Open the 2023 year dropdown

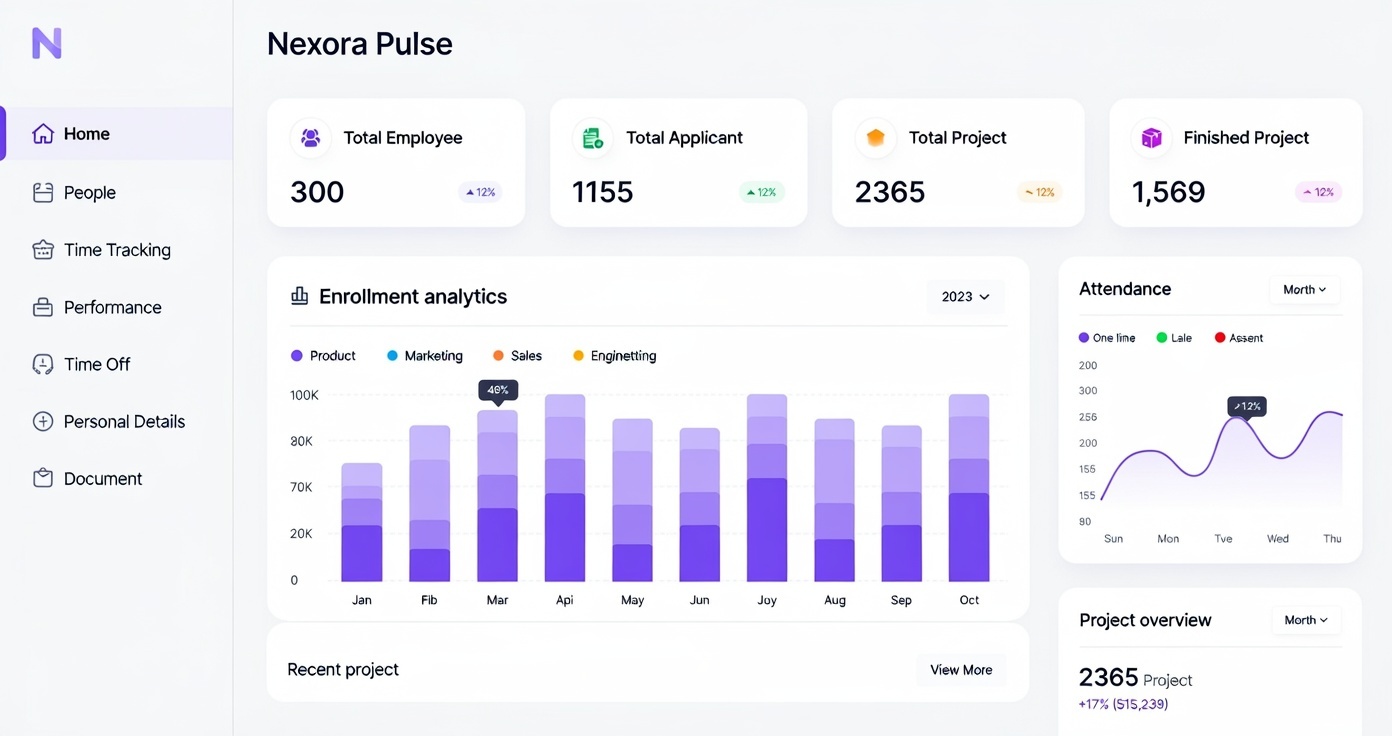click(x=965, y=297)
